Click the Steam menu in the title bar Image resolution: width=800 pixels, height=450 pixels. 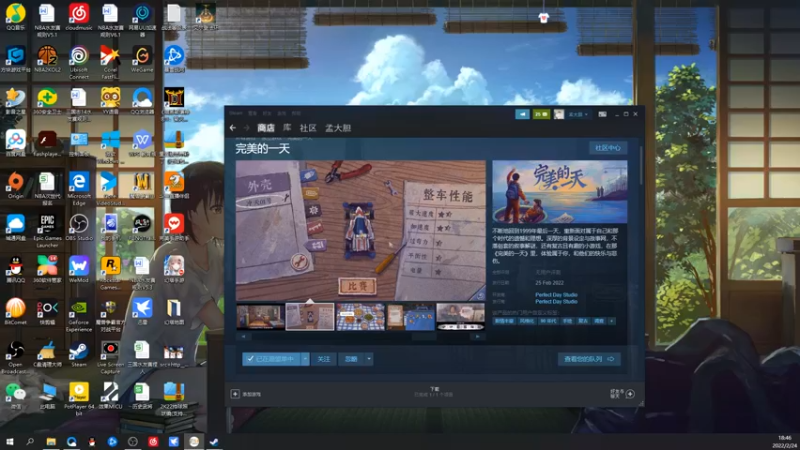point(236,113)
